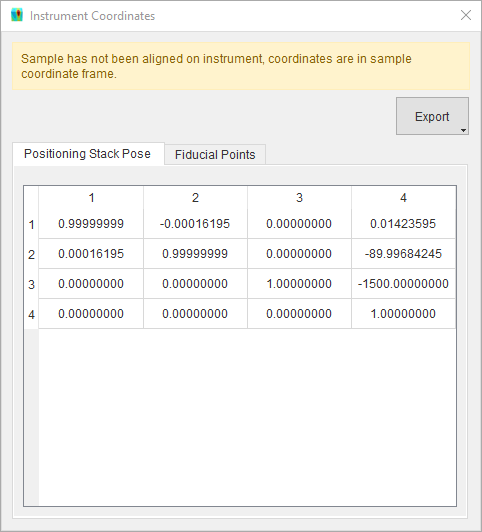Select row header 3
482x532 pixels.
click(31, 284)
